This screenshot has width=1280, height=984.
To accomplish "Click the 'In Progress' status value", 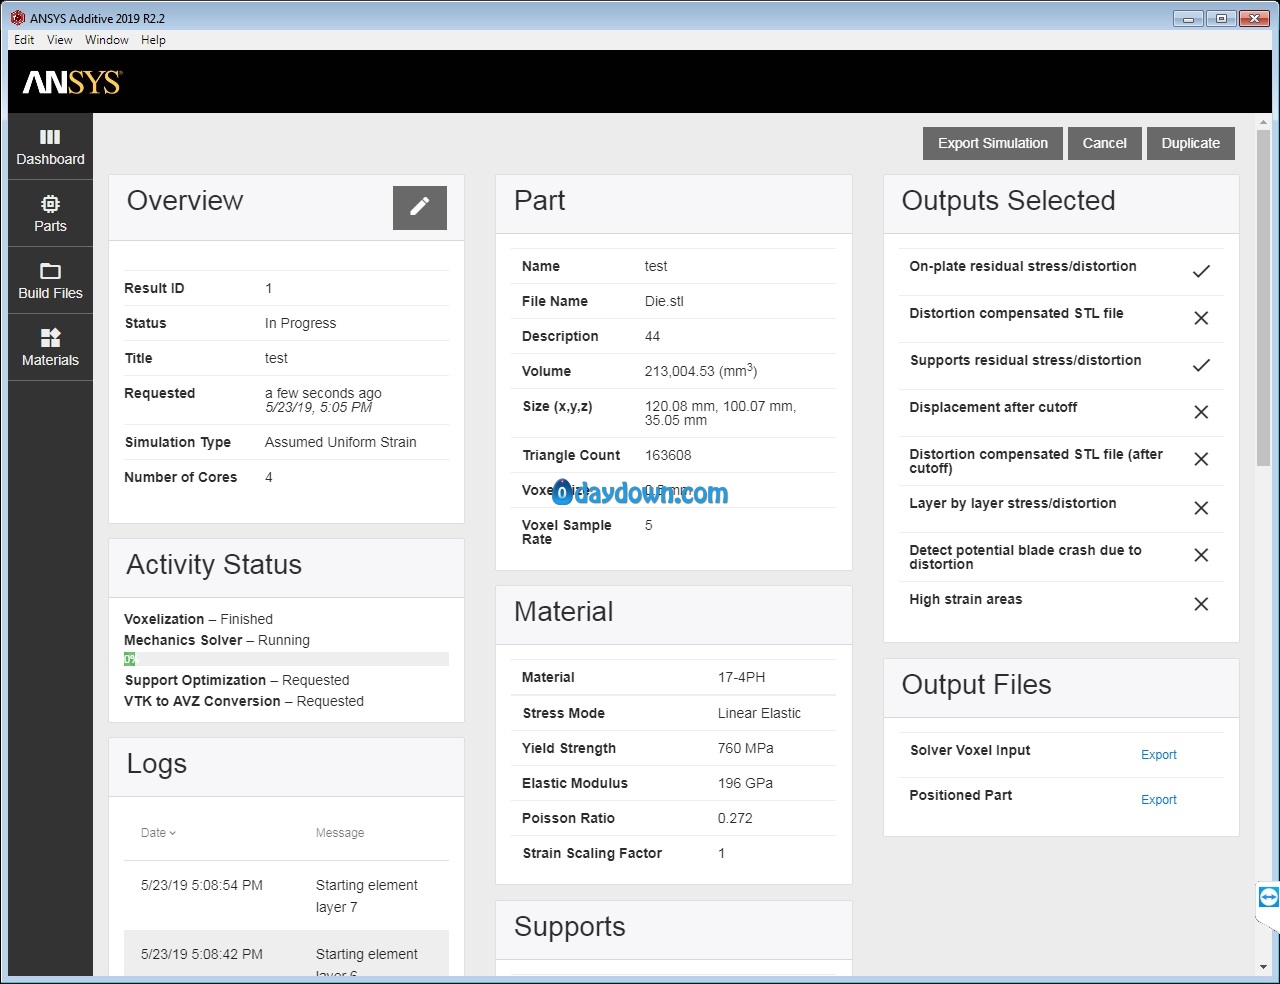I will [300, 323].
